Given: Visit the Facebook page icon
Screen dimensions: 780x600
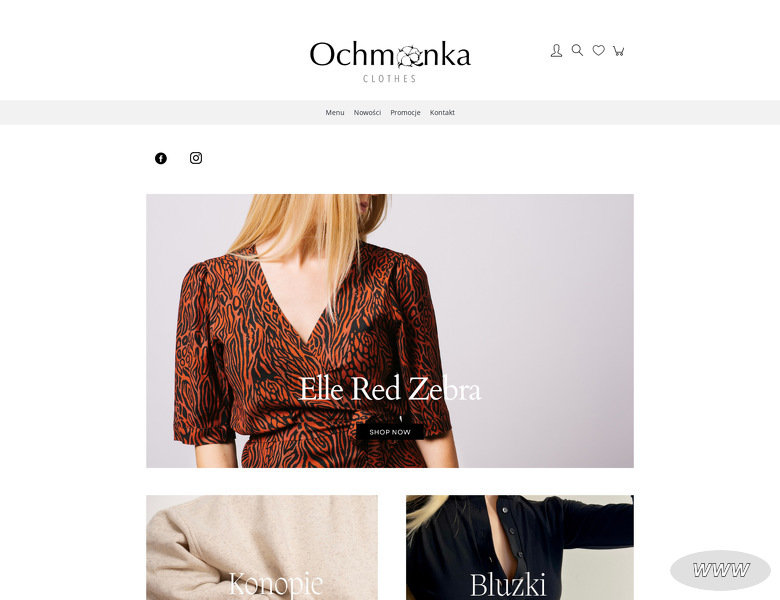Looking at the screenshot, I should tap(161, 158).
